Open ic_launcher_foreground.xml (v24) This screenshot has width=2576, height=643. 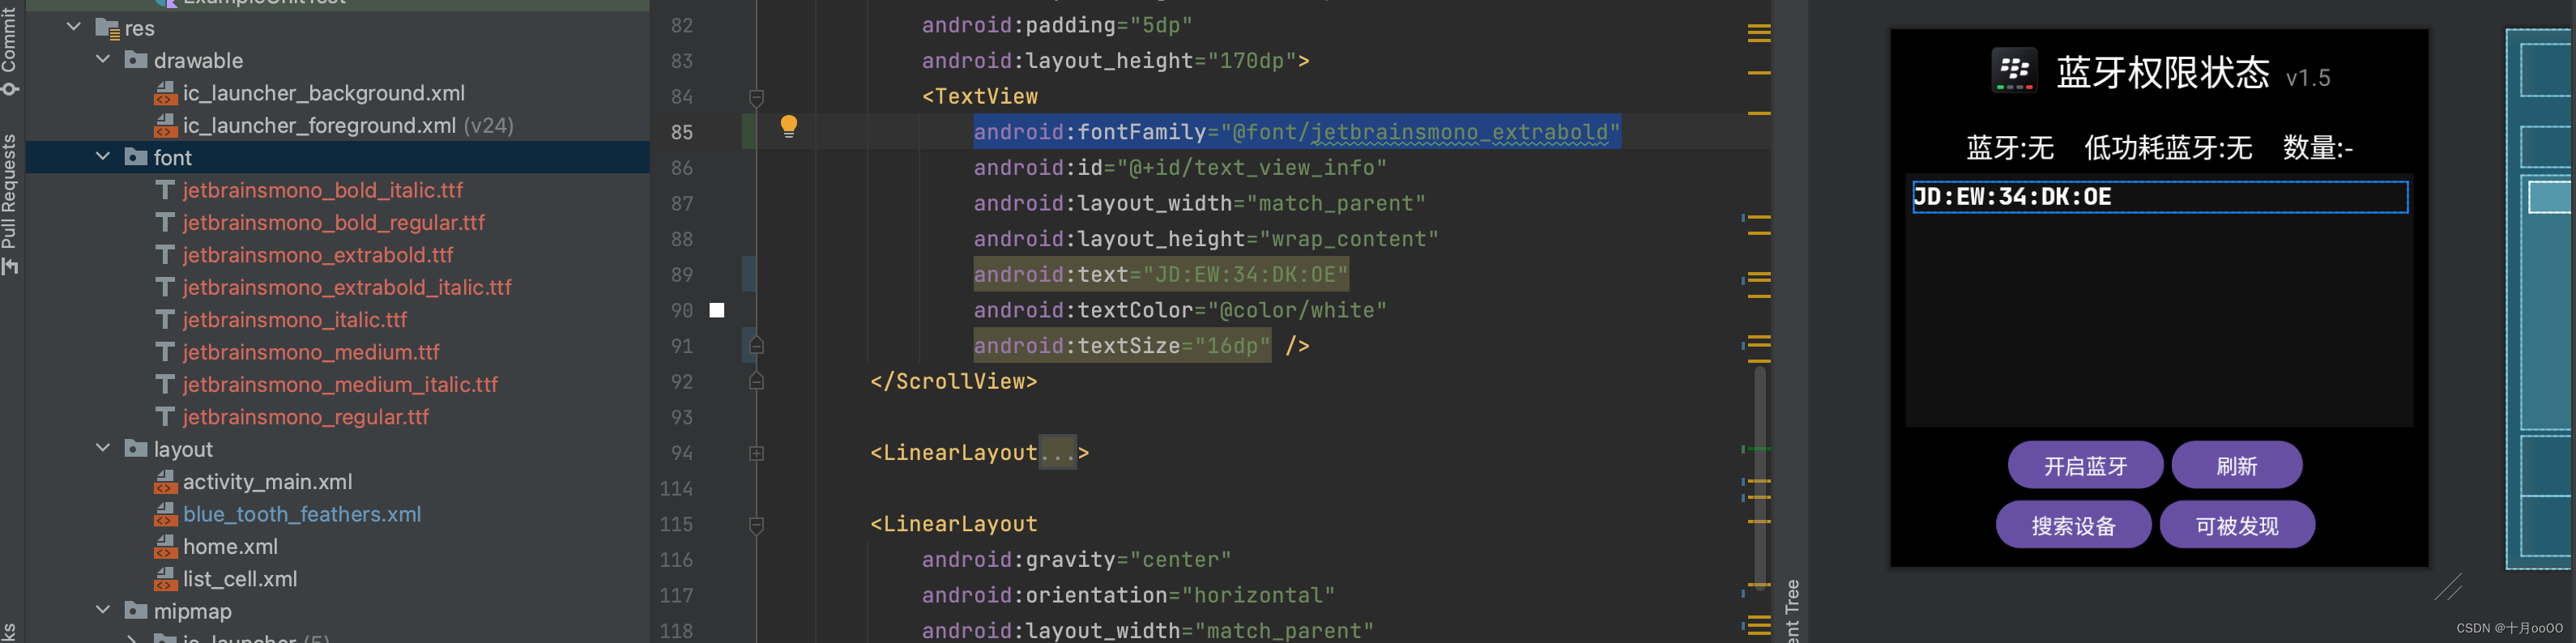348,125
